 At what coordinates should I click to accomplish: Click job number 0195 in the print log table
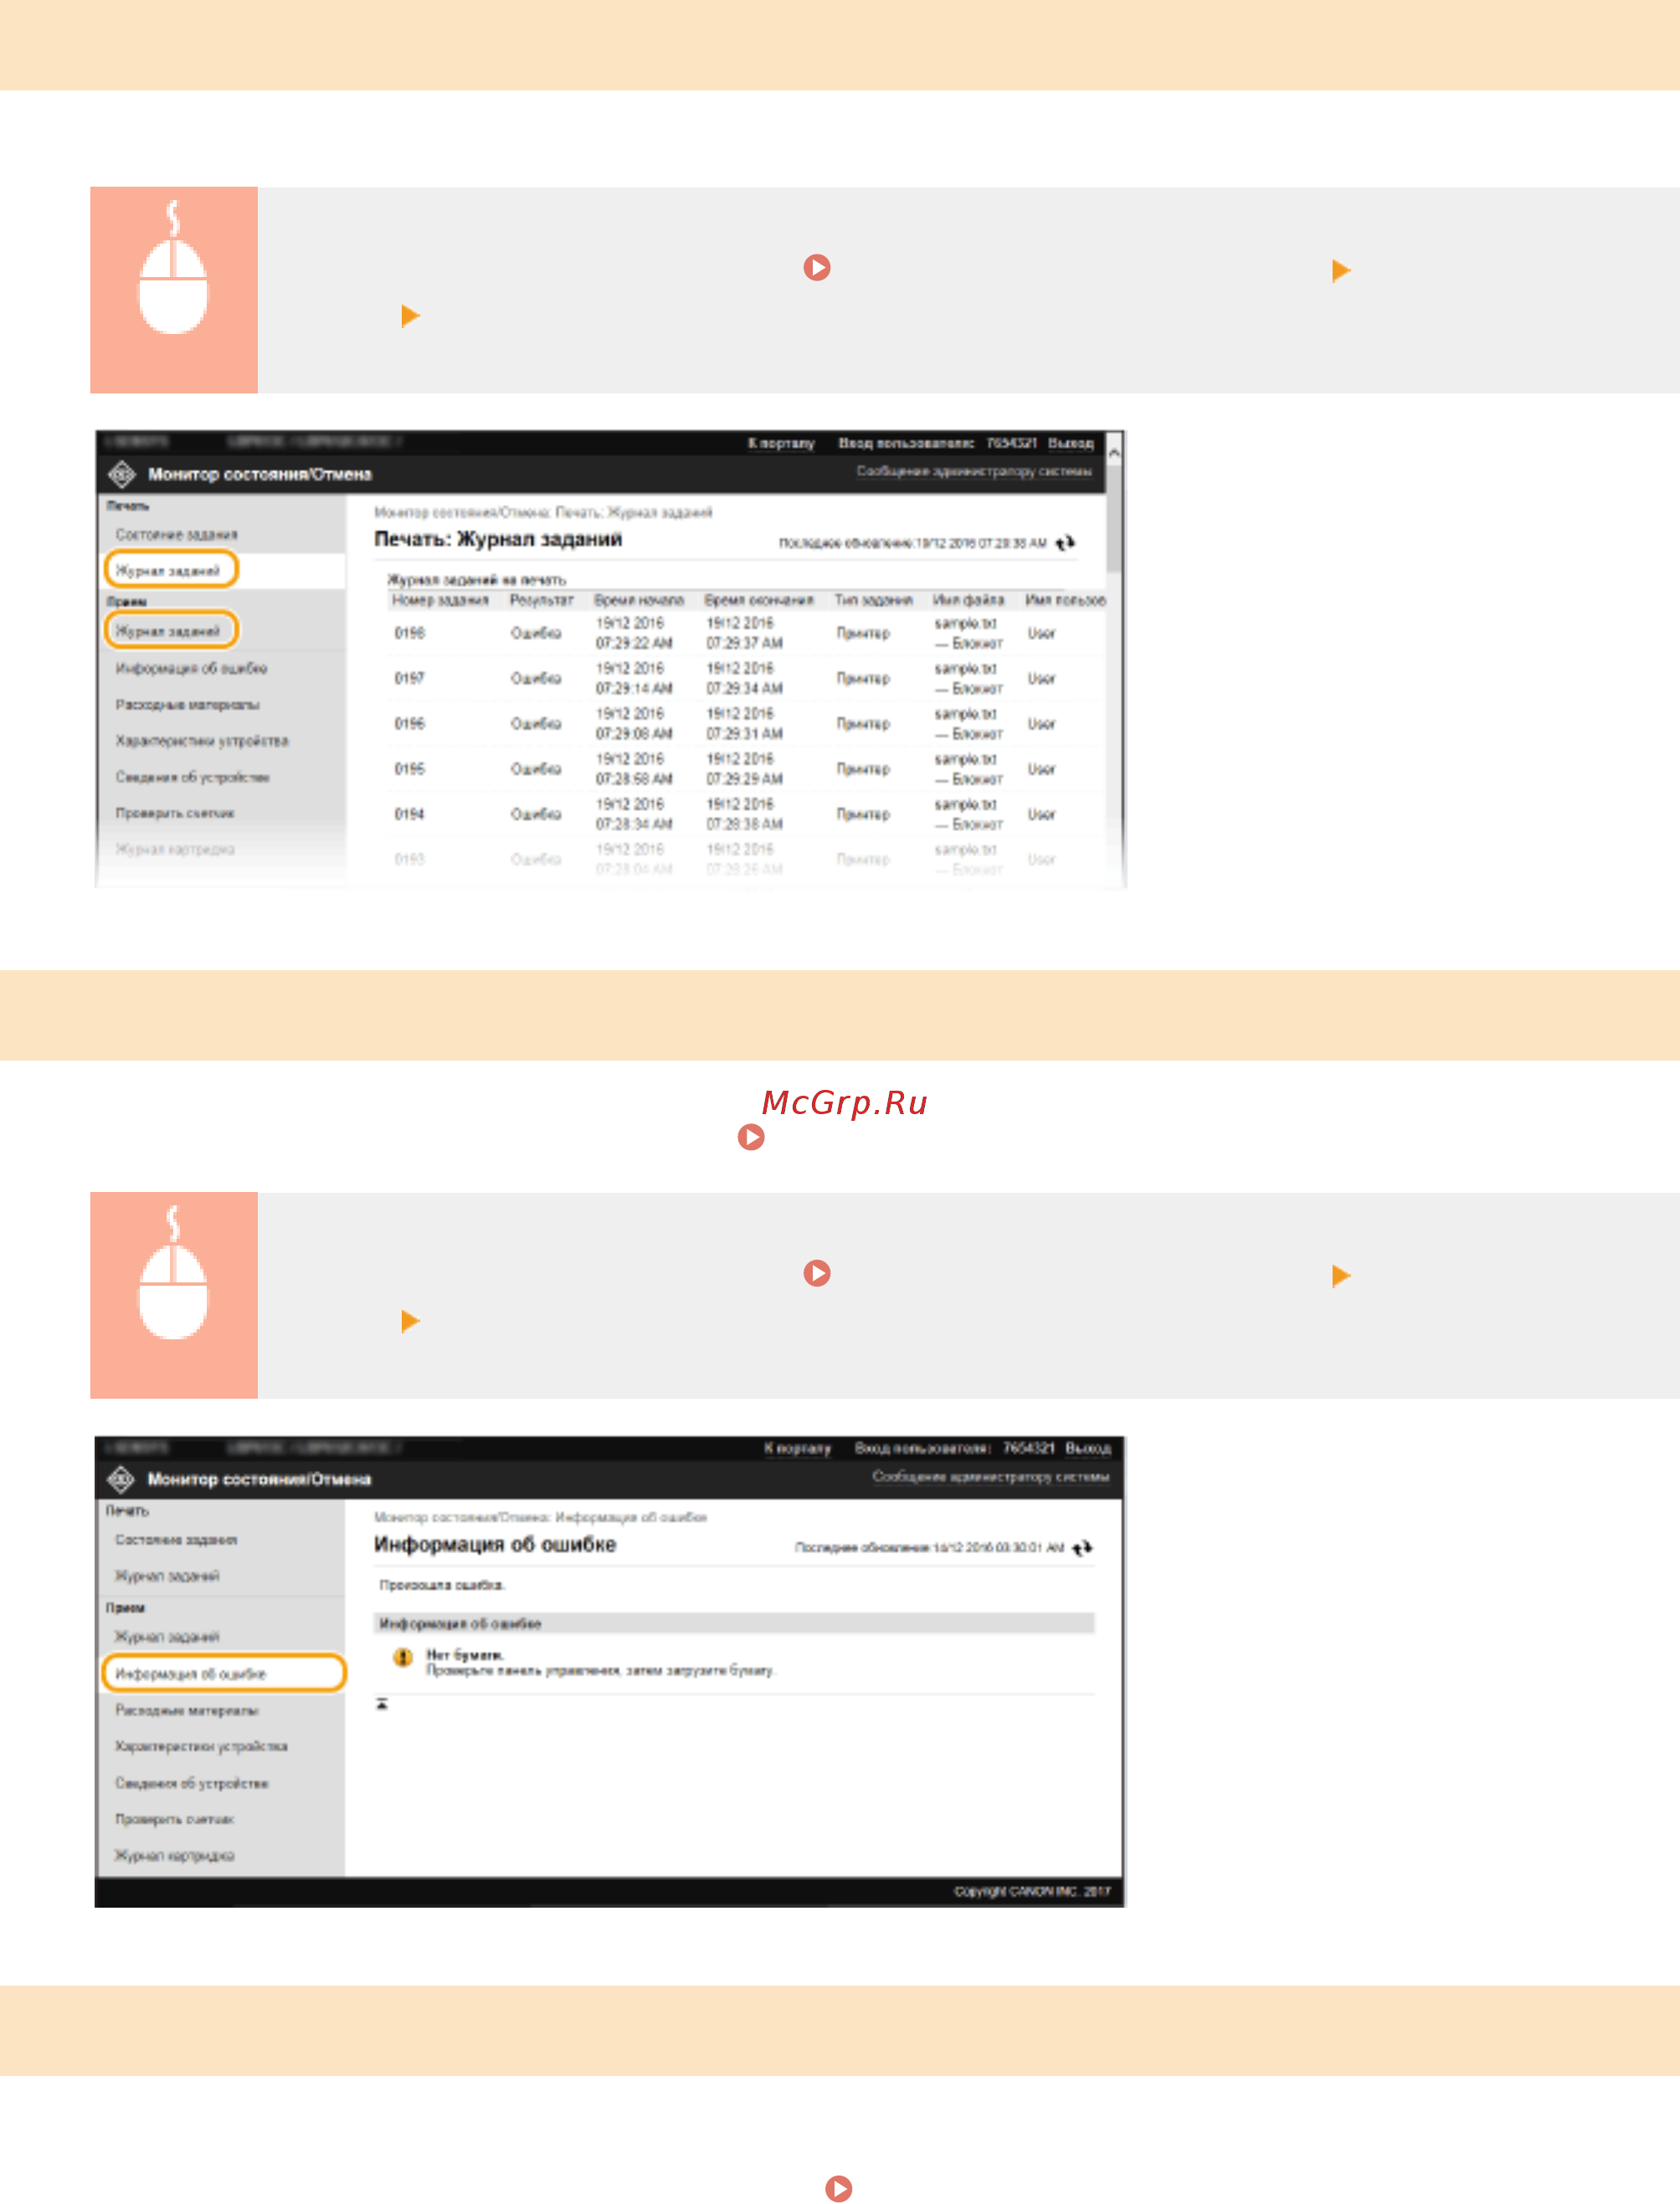(409, 769)
